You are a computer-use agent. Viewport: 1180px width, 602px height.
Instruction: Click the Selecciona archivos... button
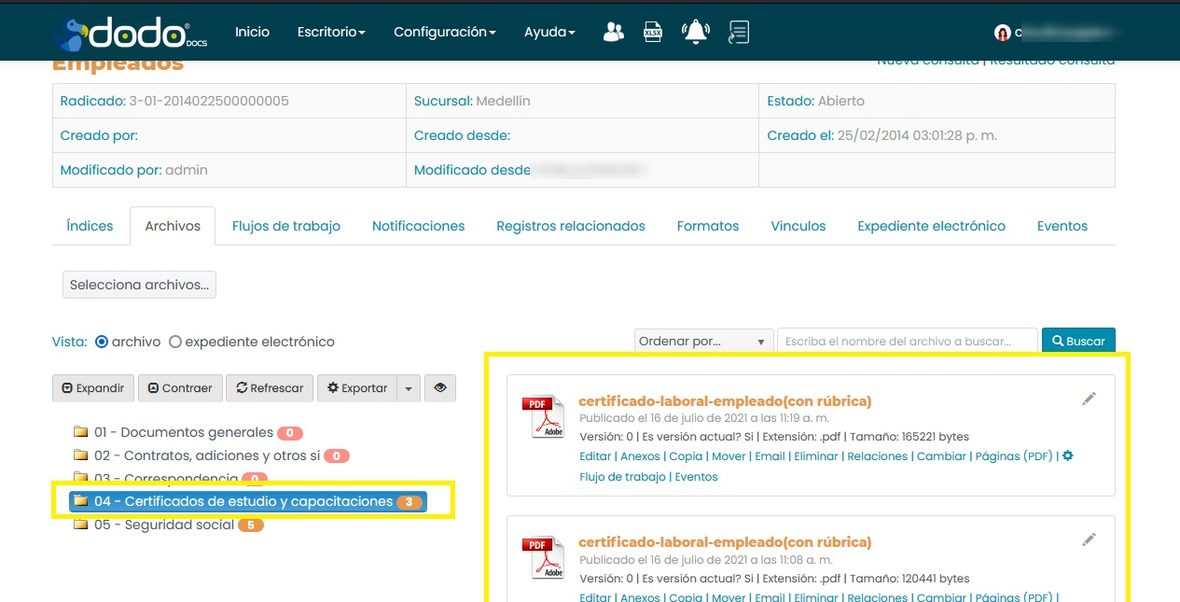pyautogui.click(x=139, y=285)
